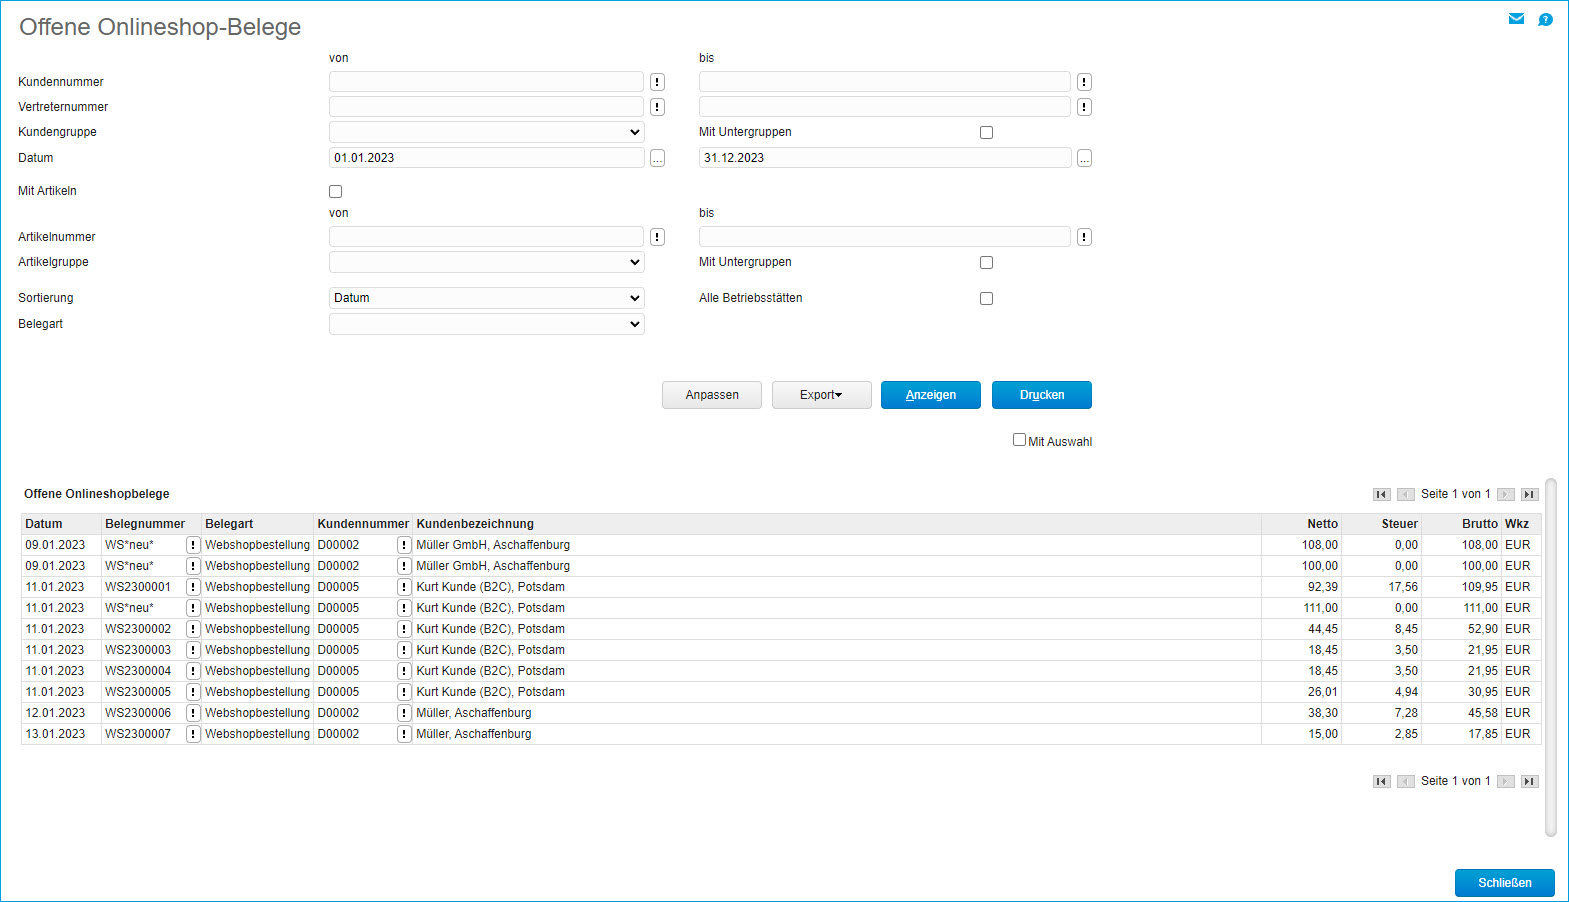Toggle the Alle Betriebsstätten checkbox
The height and width of the screenshot is (902, 1569).
[x=986, y=298]
